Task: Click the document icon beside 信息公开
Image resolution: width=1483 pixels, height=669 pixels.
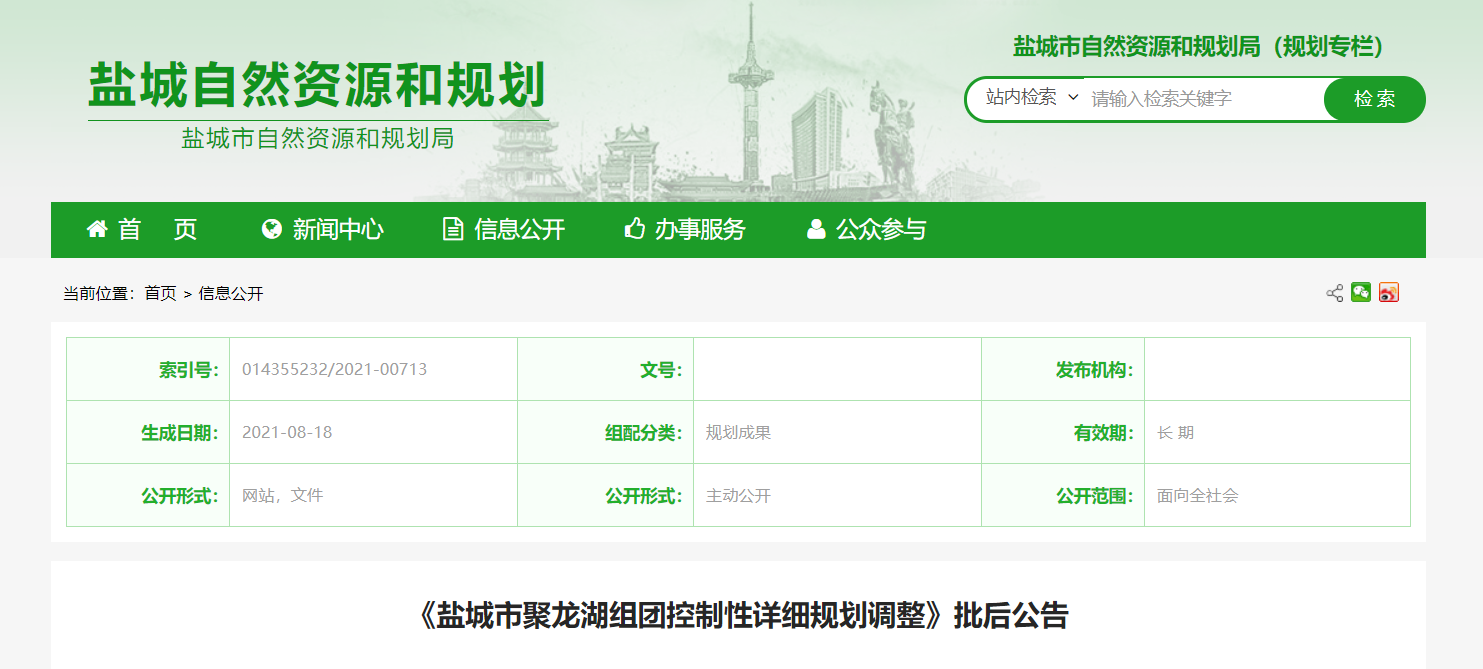Action: point(453,230)
